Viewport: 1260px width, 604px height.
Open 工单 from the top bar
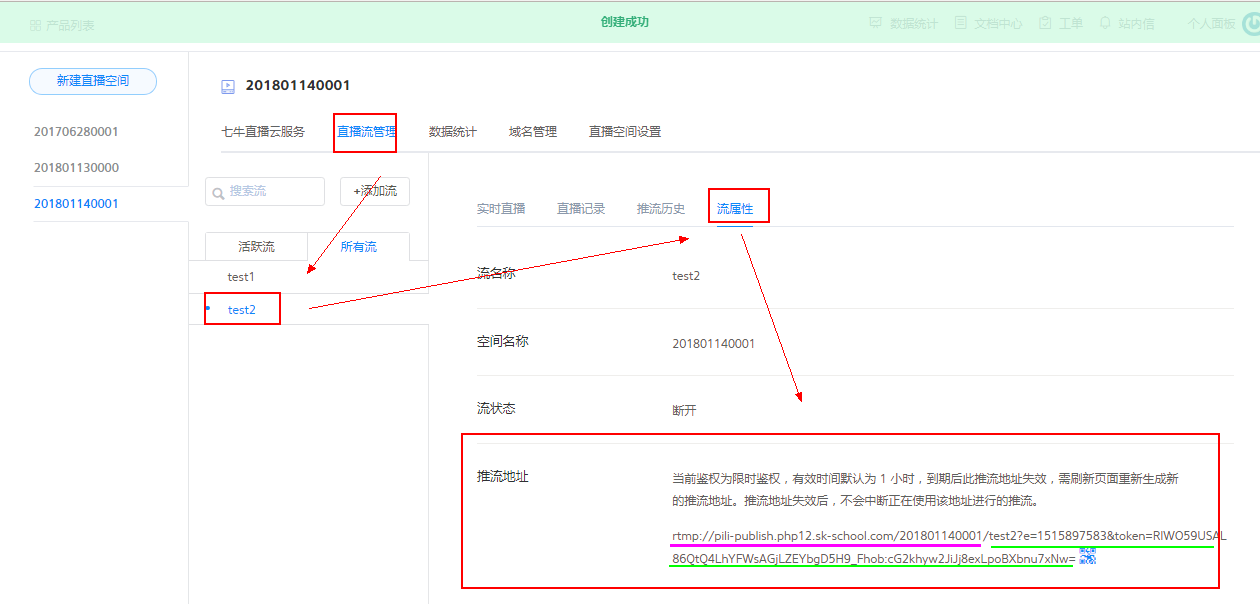[1060, 23]
